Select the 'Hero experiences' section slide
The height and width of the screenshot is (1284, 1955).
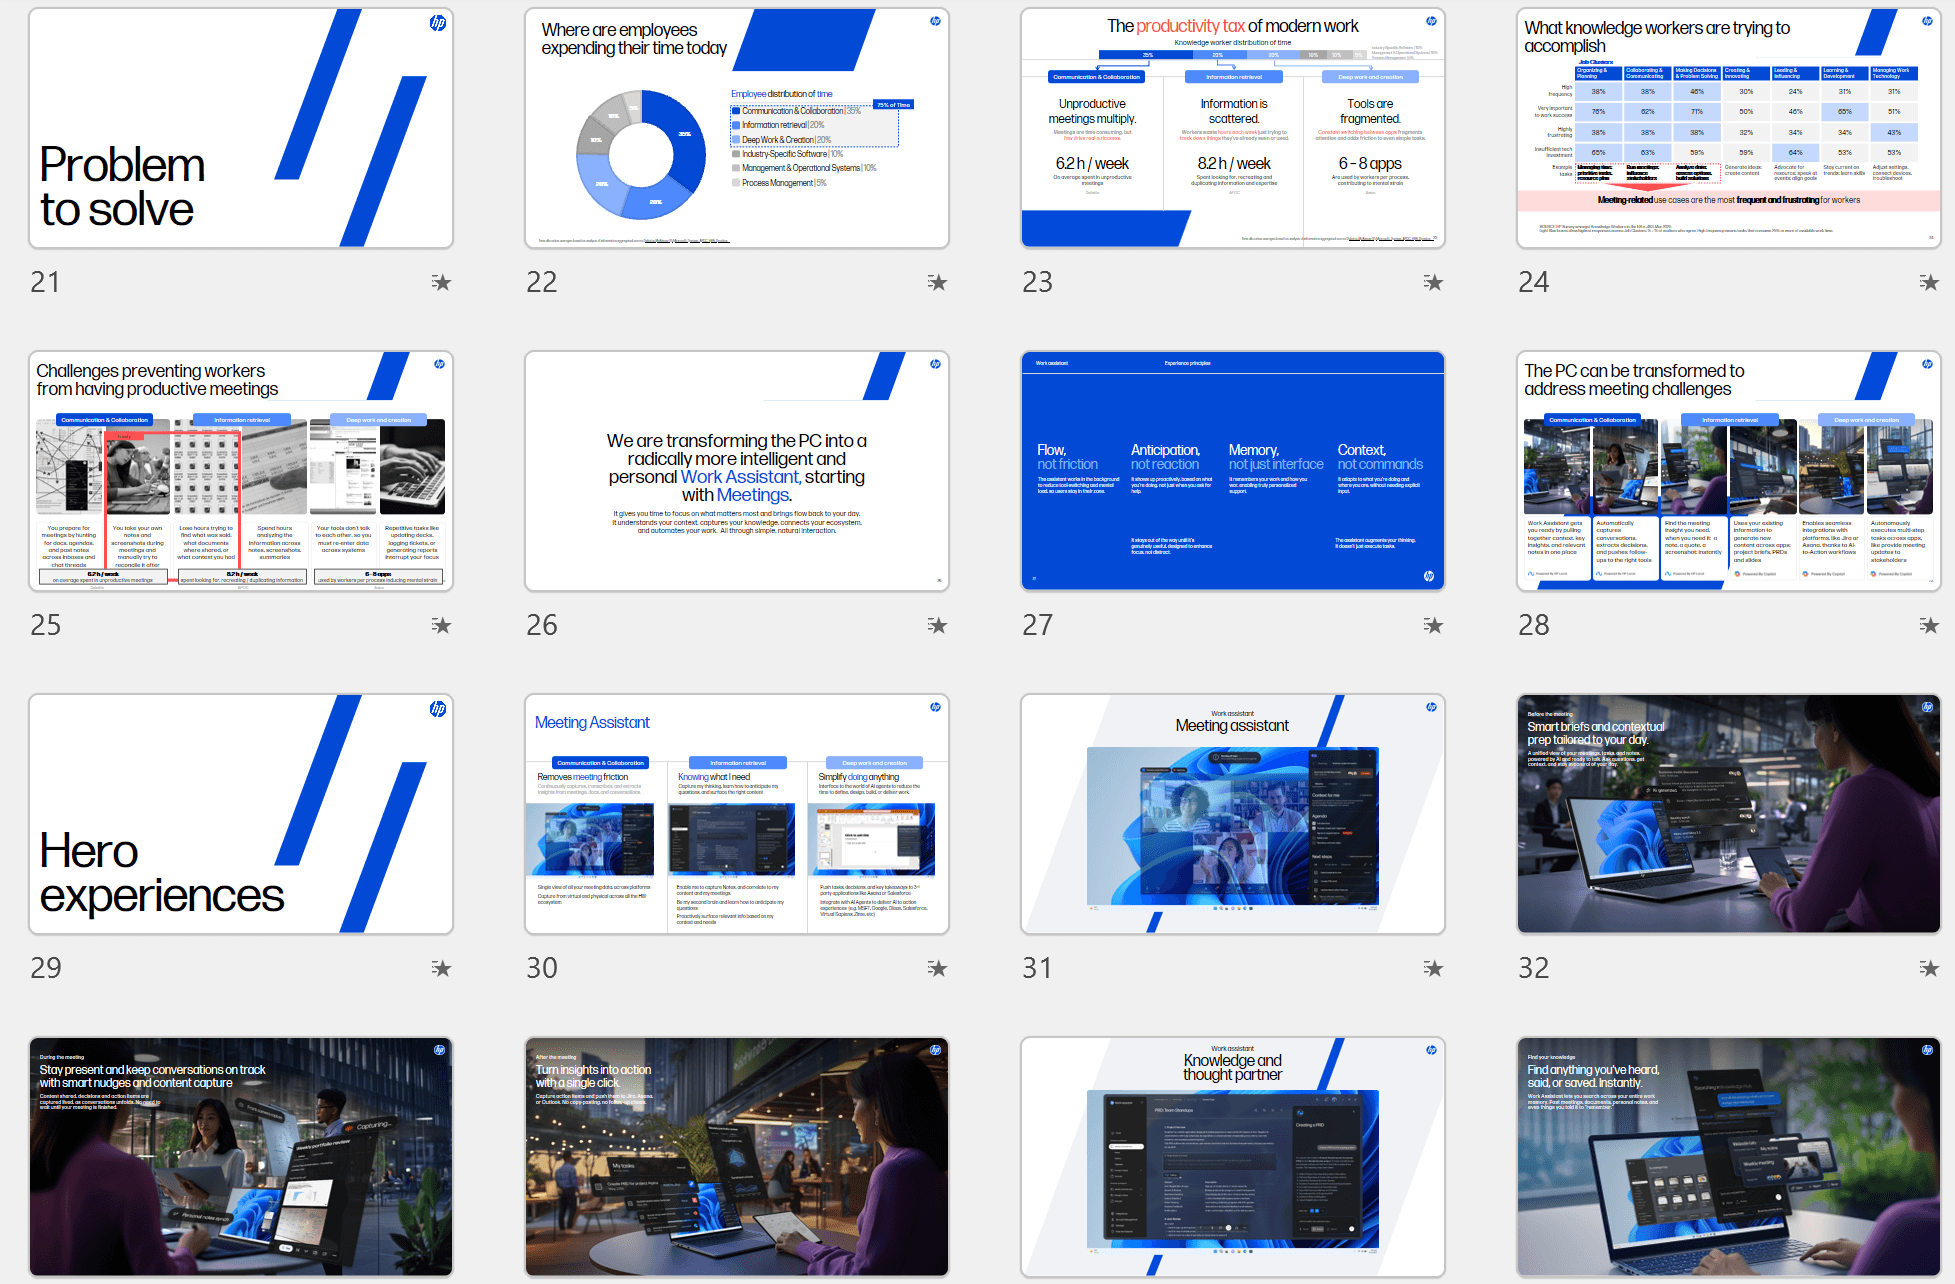tap(241, 814)
